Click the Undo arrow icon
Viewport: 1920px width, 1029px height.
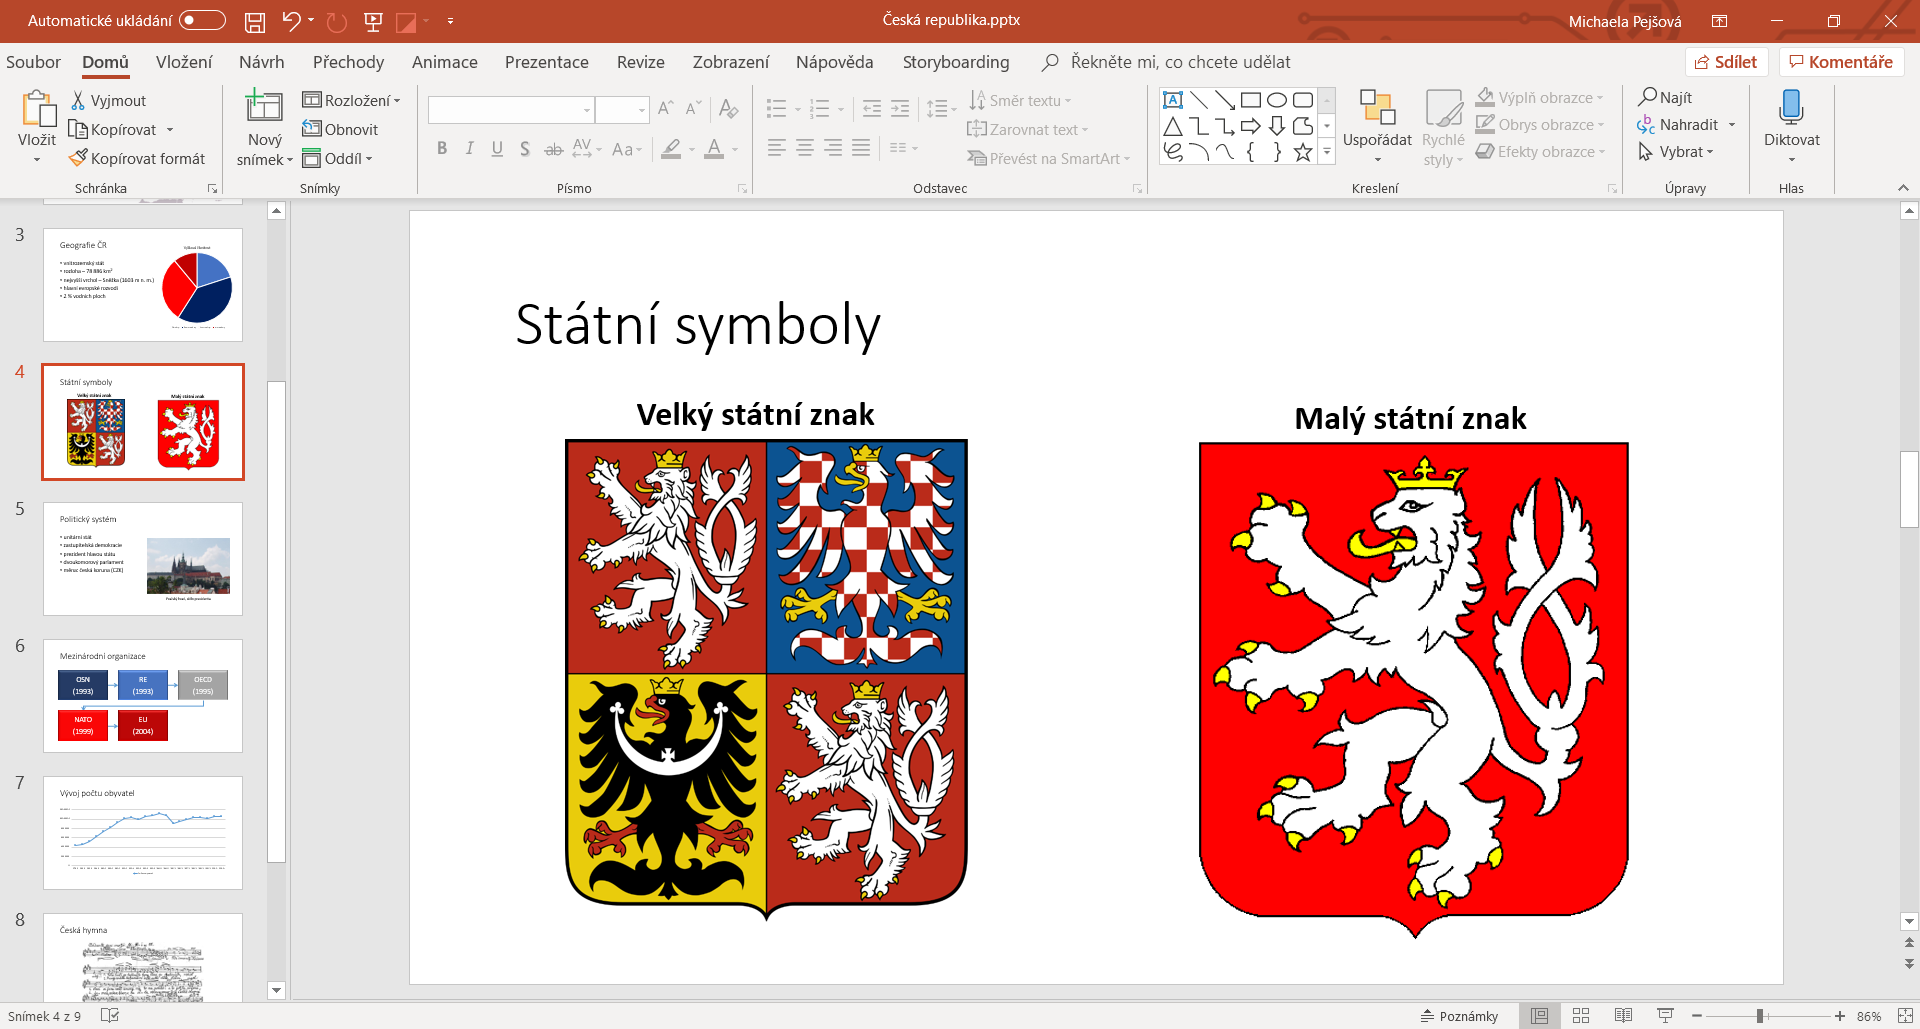point(291,21)
